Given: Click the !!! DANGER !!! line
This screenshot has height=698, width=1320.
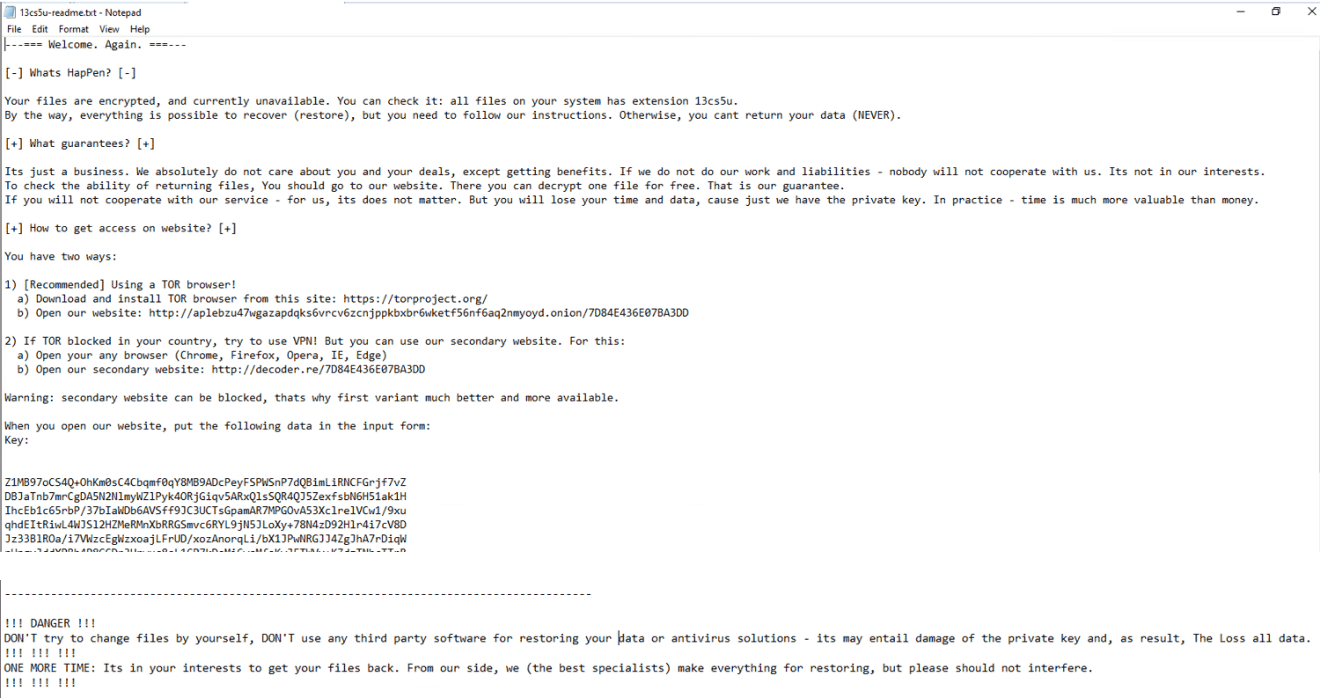Looking at the screenshot, I should (50, 623).
